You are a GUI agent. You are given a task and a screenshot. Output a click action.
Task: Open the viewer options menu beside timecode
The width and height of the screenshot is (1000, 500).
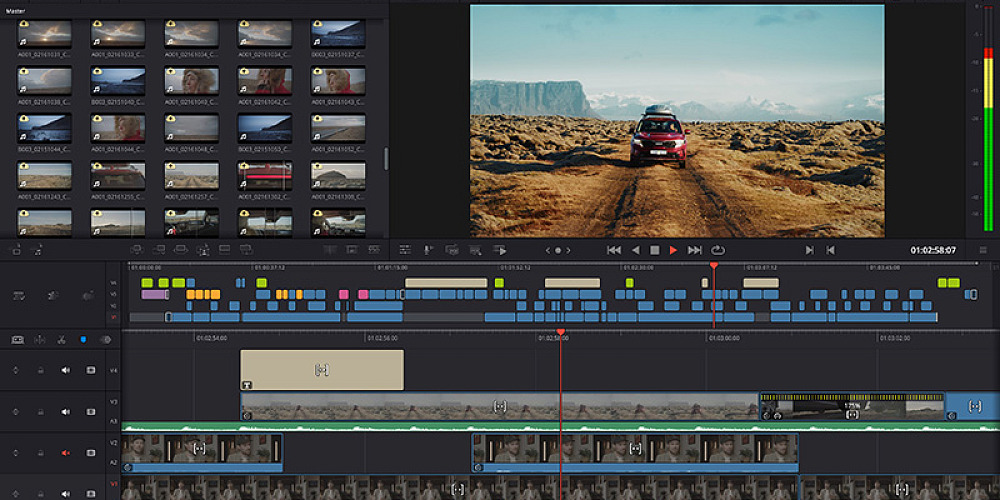pyautogui.click(x=983, y=250)
